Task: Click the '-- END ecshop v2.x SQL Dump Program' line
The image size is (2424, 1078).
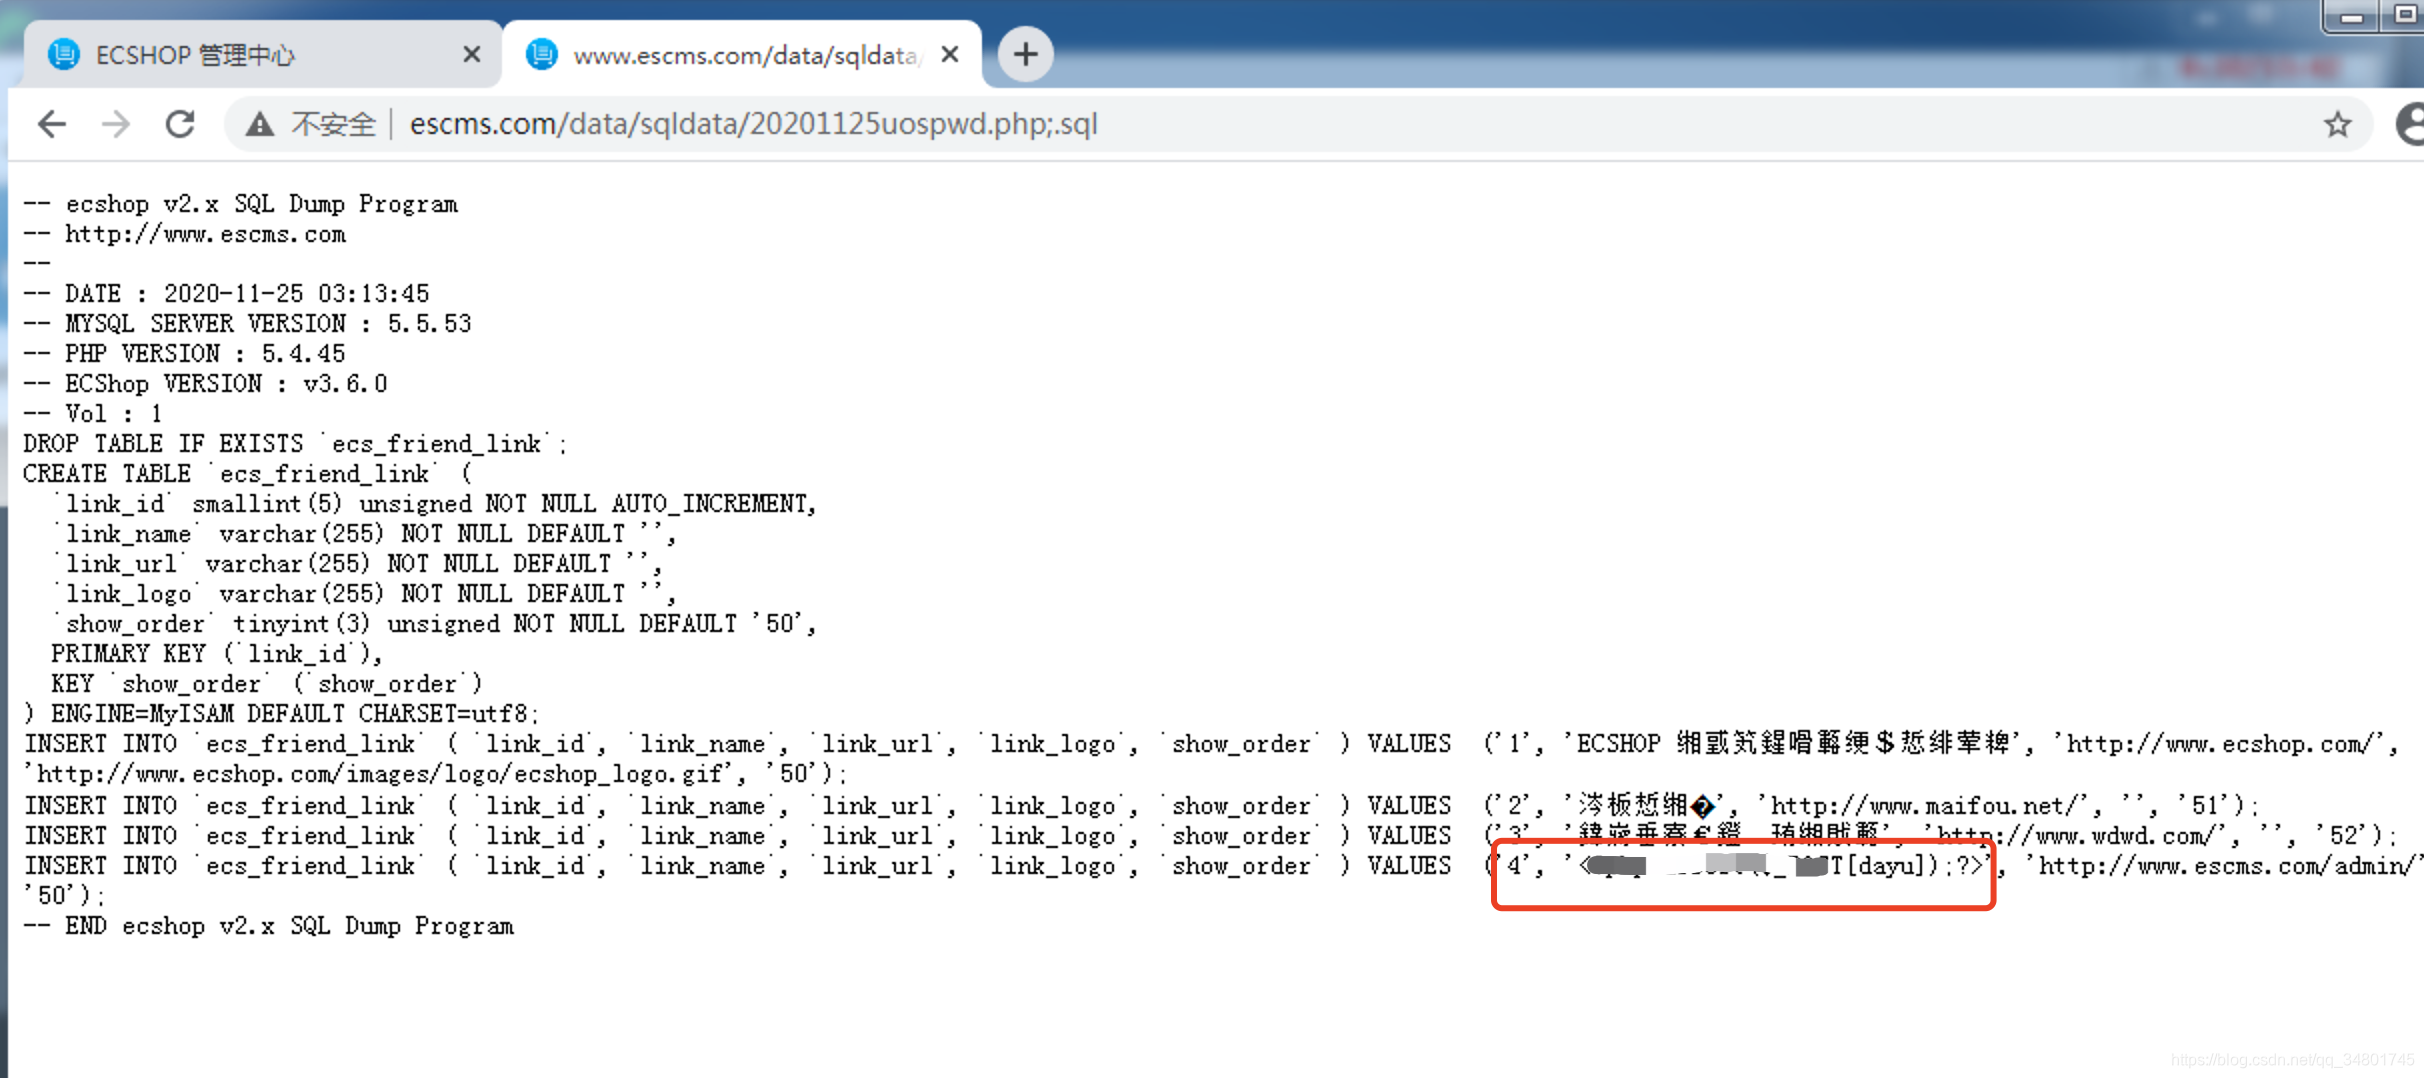Action: (x=269, y=926)
